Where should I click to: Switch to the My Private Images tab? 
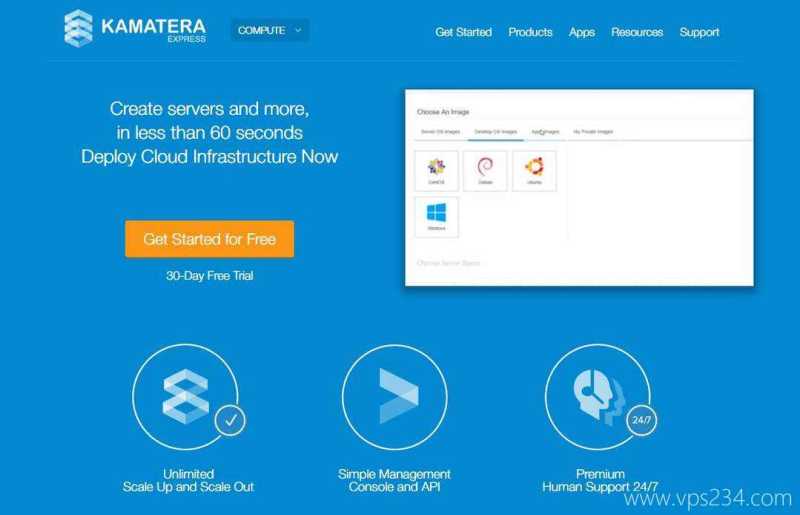coord(593,132)
